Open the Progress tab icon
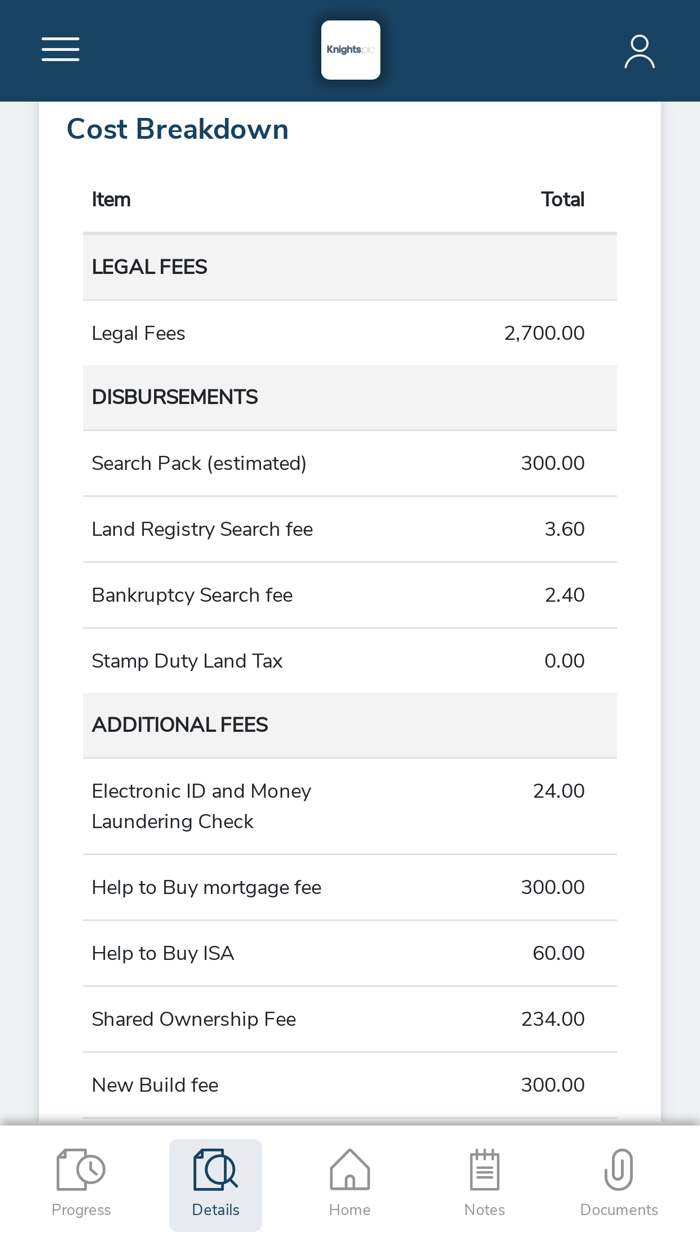 click(x=81, y=1170)
